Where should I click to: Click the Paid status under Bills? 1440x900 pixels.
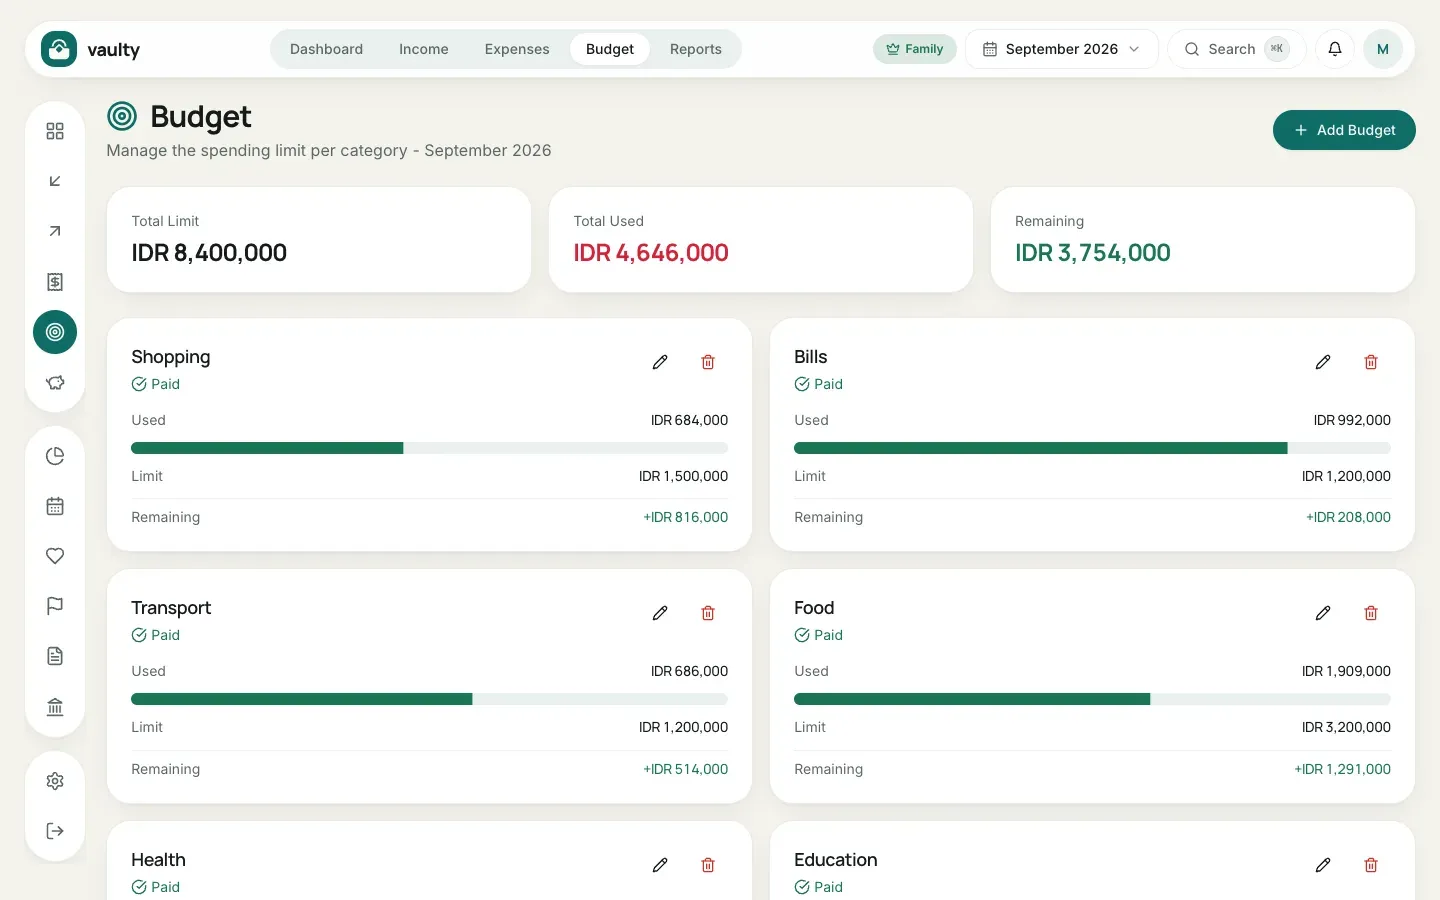pos(819,384)
